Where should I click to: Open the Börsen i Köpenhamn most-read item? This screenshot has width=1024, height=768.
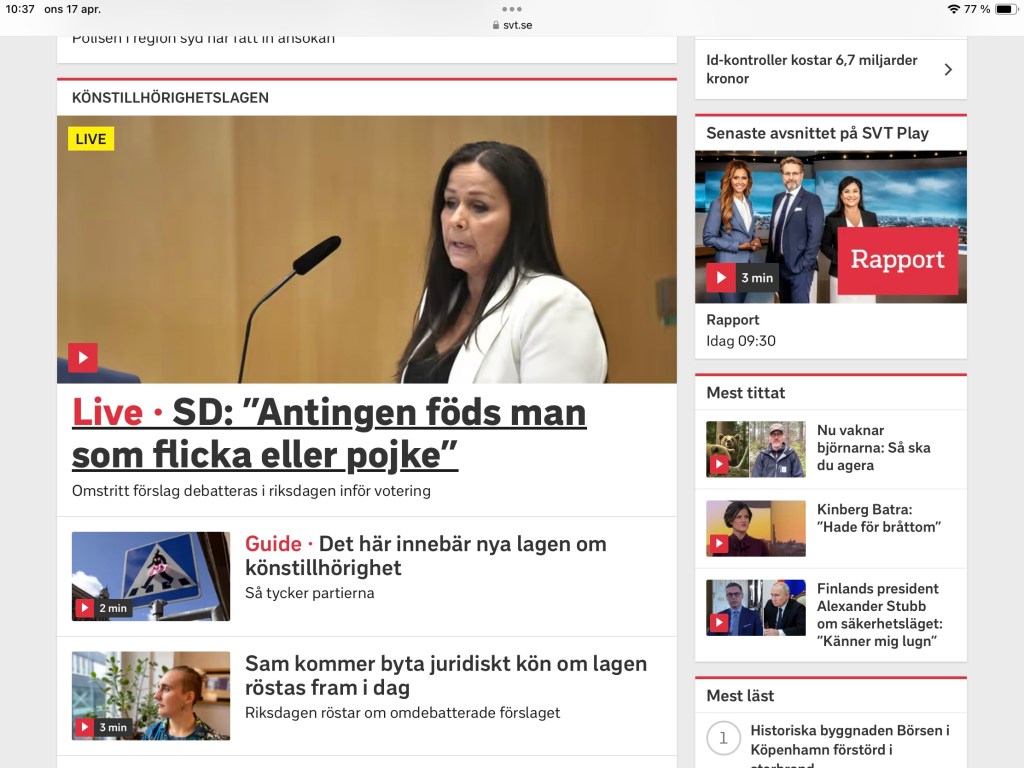click(850, 744)
